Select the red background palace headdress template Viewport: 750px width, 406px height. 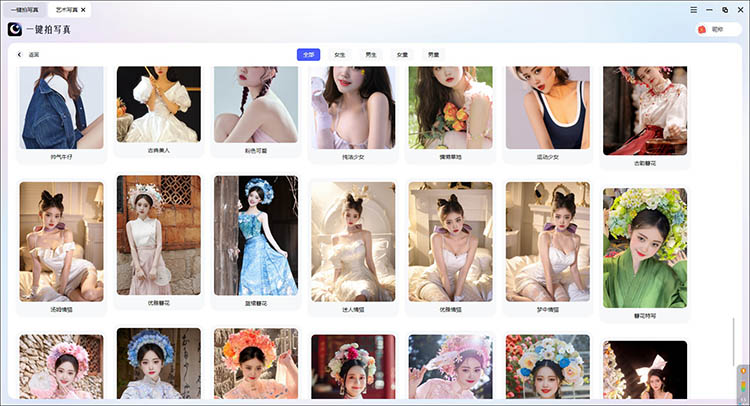click(353, 367)
